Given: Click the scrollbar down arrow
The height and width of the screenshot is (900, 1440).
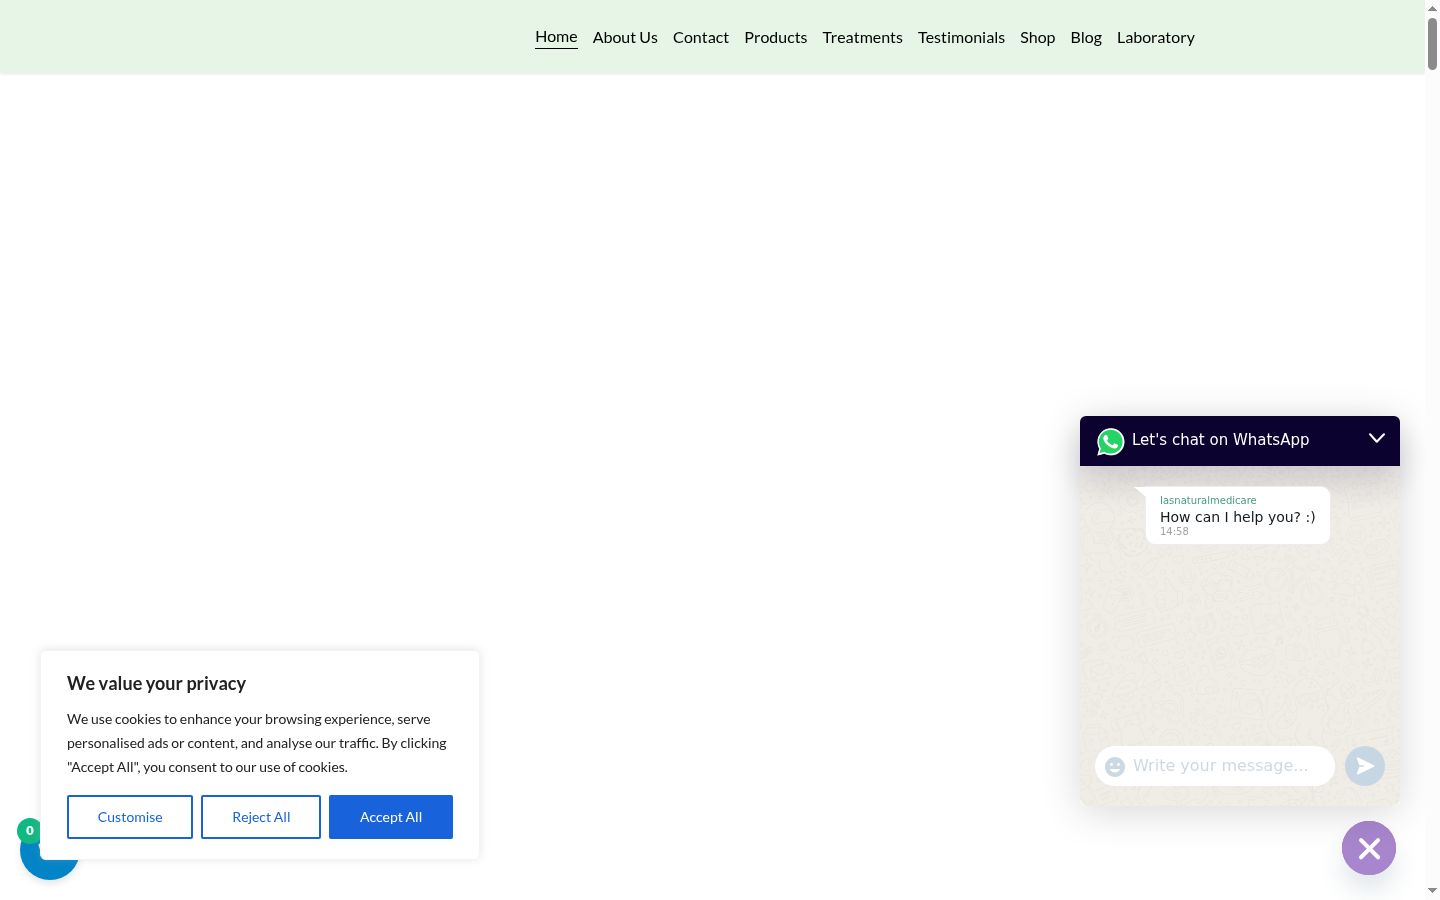Looking at the screenshot, I should (1432, 890).
